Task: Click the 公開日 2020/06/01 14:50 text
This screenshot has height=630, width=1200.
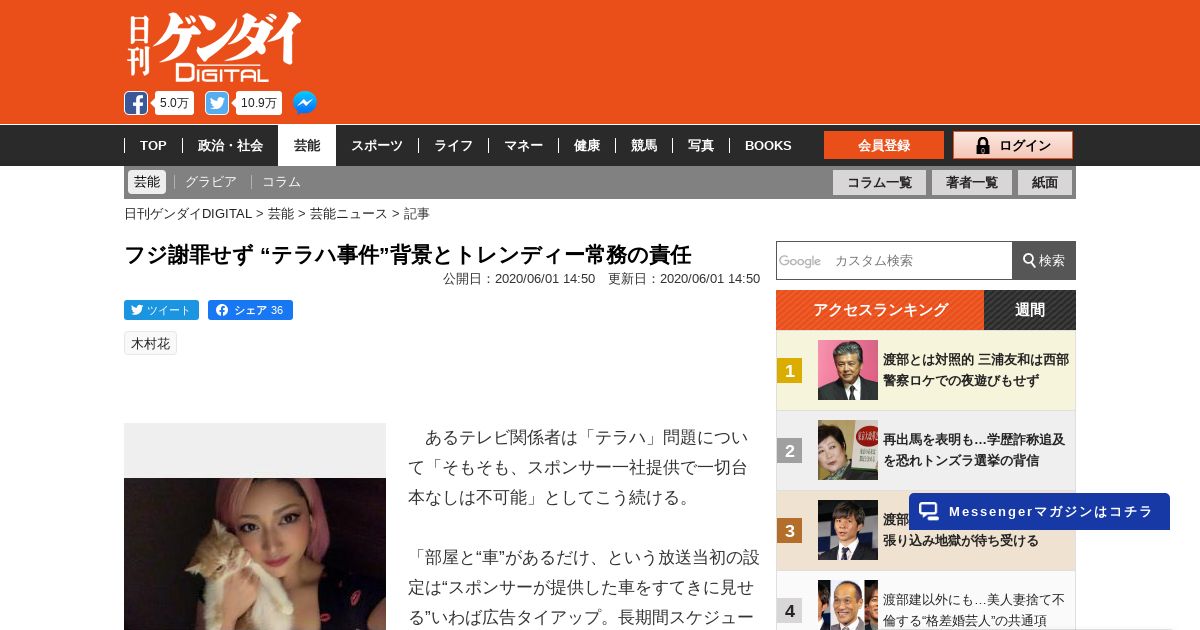Action: 519,279
